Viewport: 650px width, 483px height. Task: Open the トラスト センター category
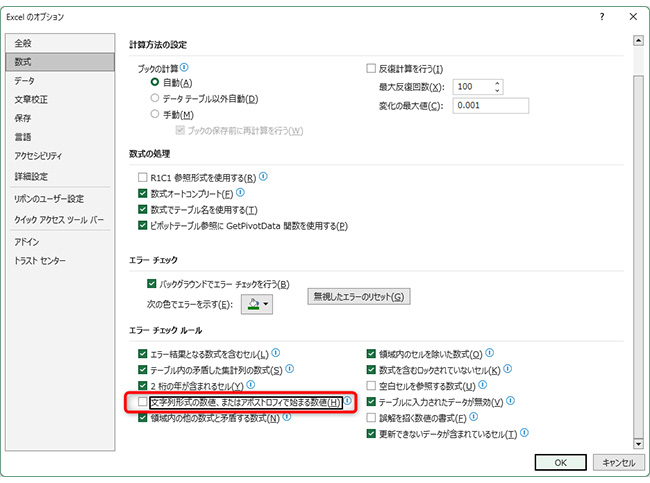(60, 260)
